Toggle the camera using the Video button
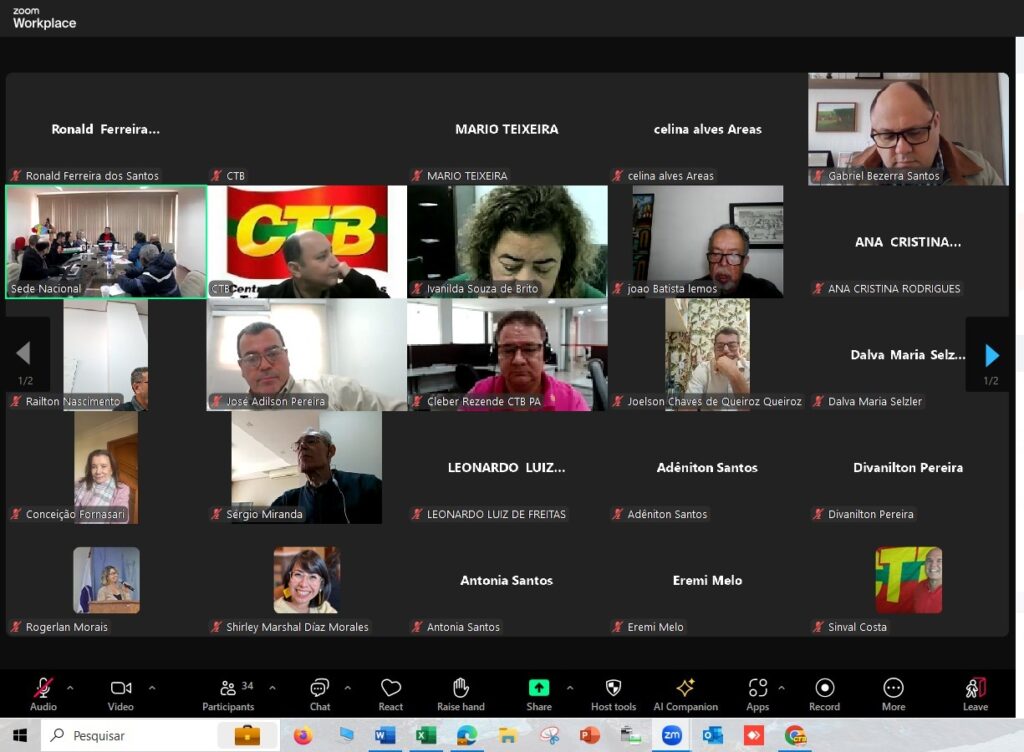Image resolution: width=1024 pixels, height=752 pixels. (x=121, y=694)
